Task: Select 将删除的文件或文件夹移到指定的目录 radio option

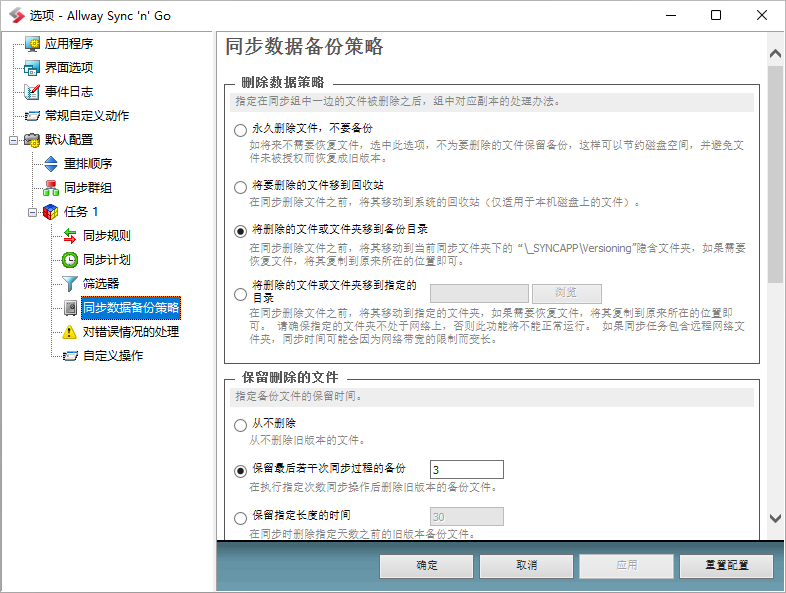Action: (240, 294)
